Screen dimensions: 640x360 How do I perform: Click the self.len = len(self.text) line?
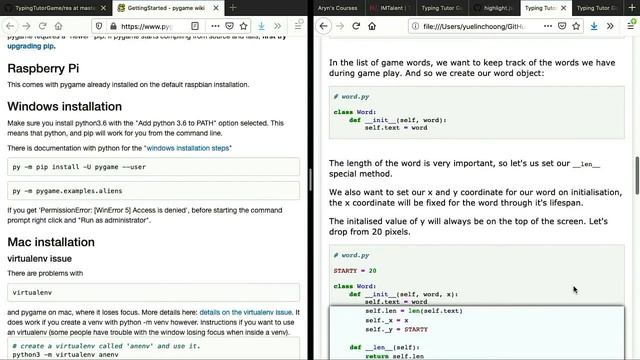tap(414, 311)
